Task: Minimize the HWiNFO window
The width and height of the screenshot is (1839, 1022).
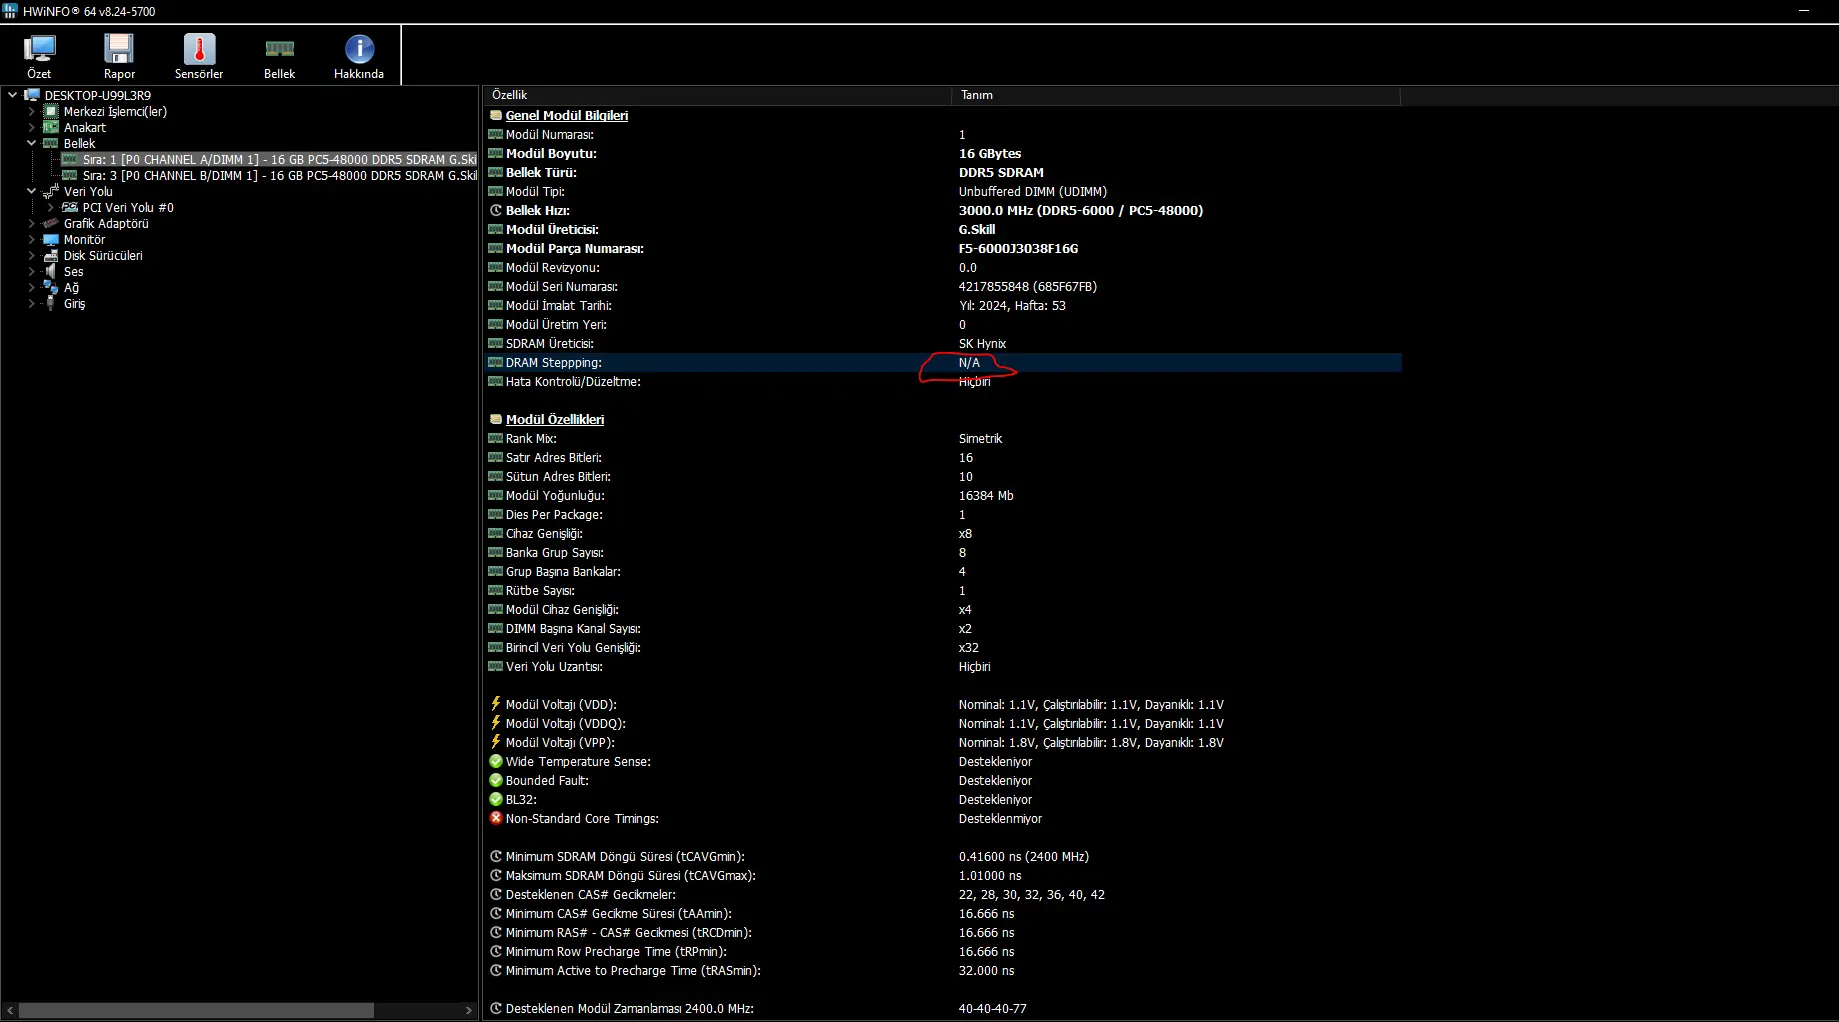Action: tap(1804, 11)
